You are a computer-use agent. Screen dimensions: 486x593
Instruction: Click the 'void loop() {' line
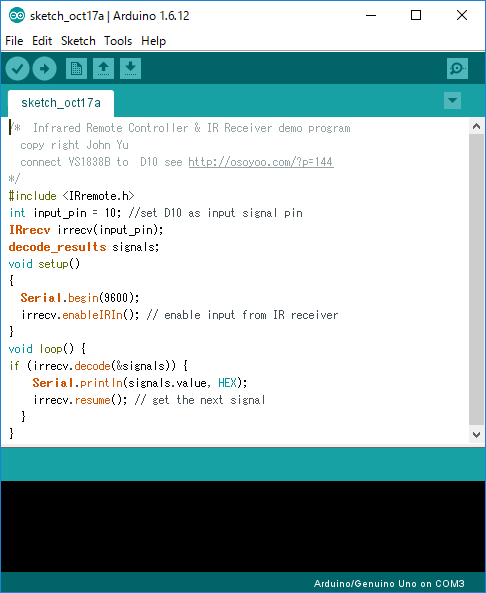(47, 349)
